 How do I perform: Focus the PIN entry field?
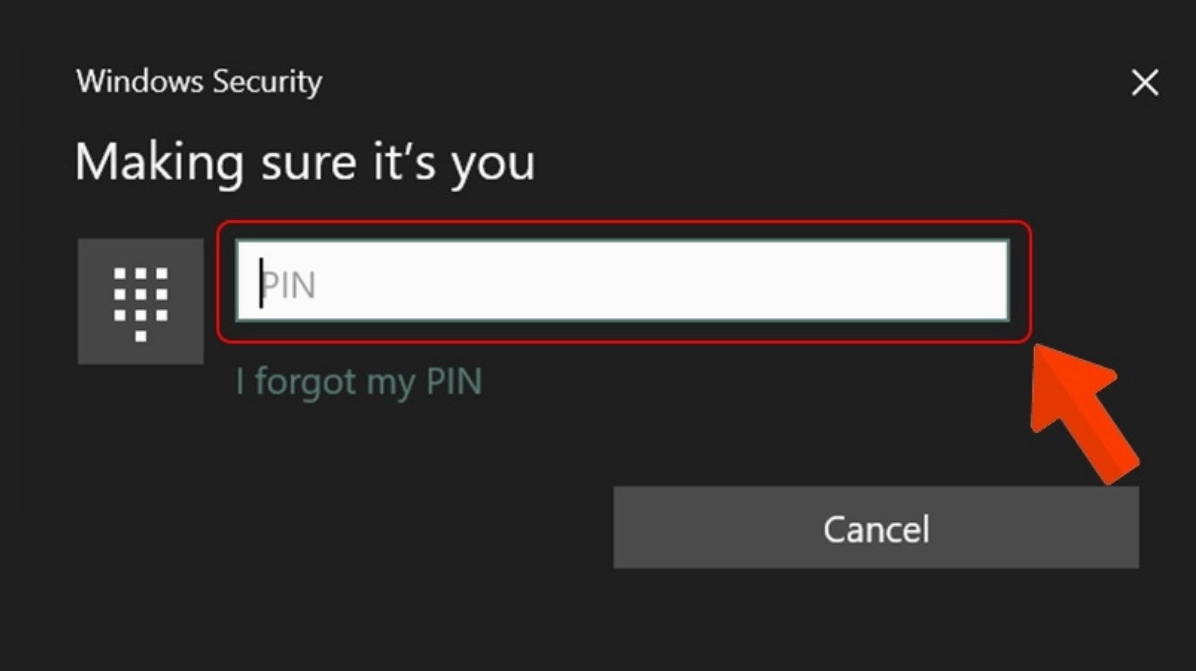pos(622,281)
